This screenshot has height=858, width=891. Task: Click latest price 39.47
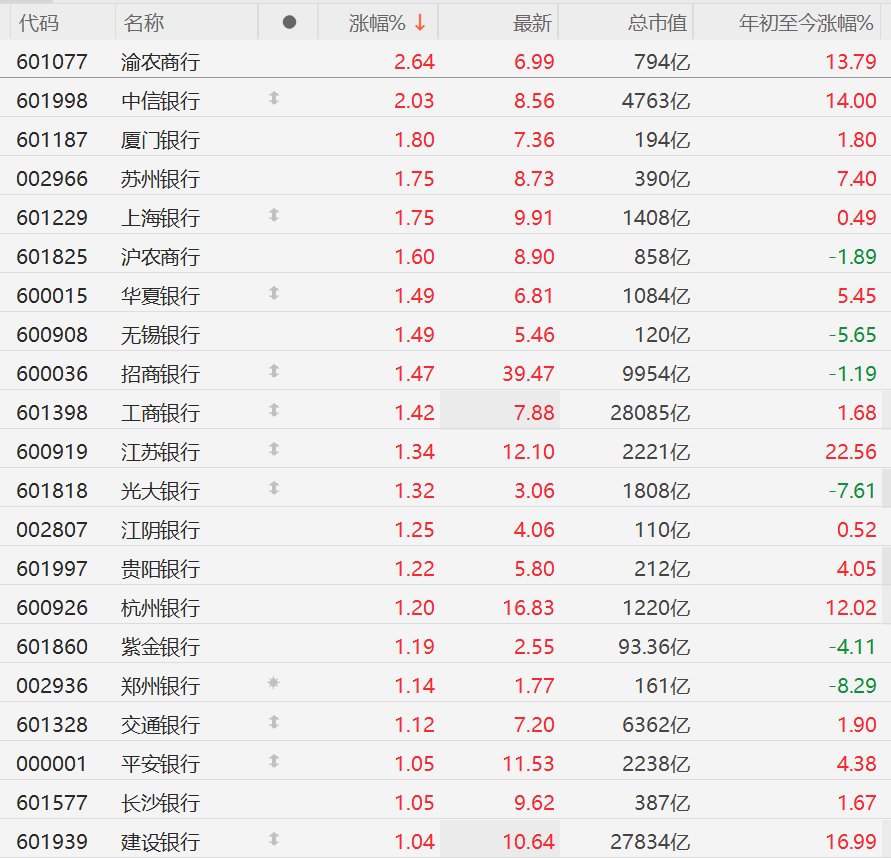(528, 374)
